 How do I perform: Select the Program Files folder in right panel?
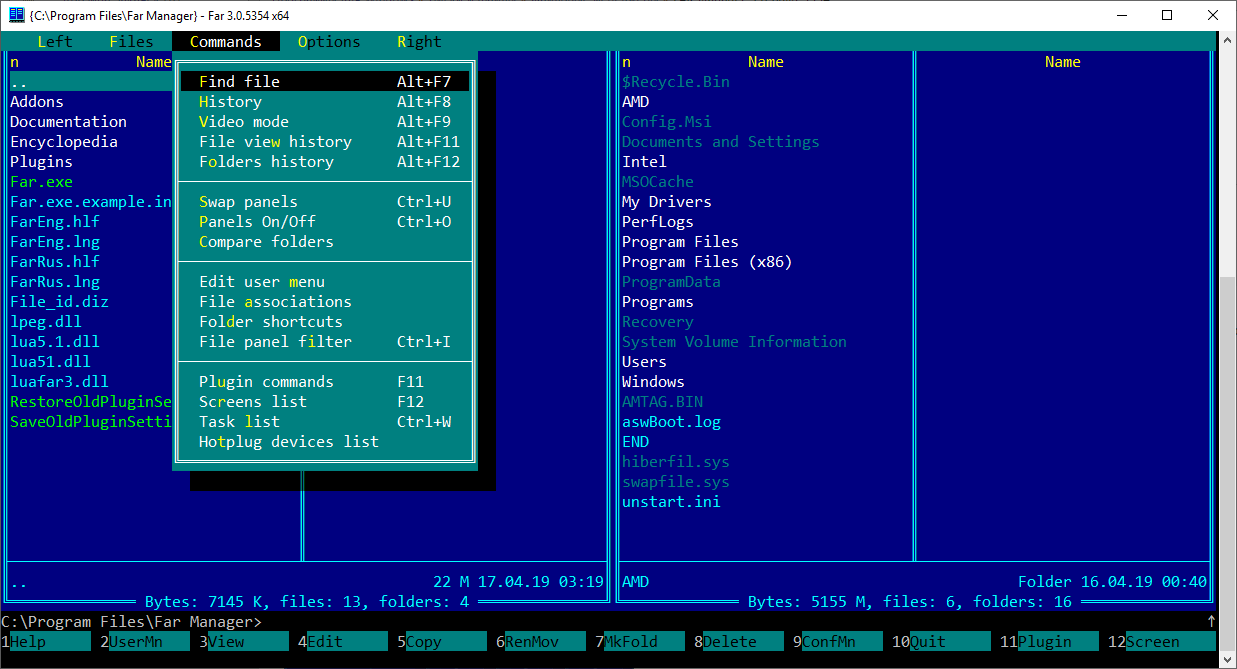[680, 242]
